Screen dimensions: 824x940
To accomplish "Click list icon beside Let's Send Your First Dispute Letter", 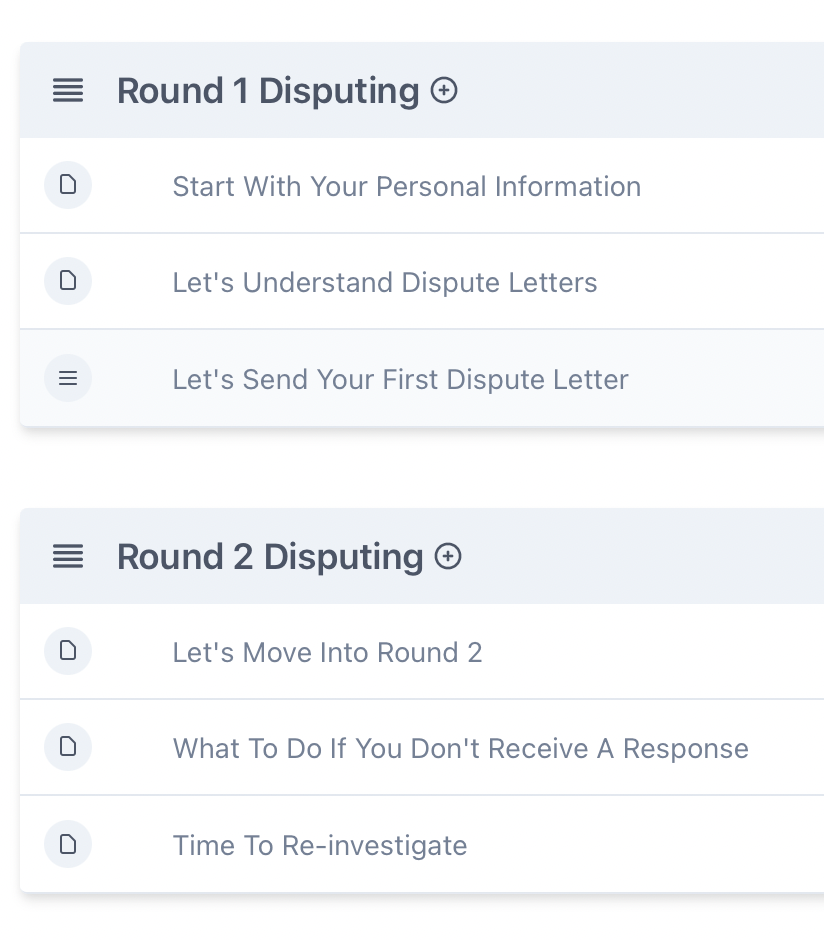I will (x=68, y=379).
